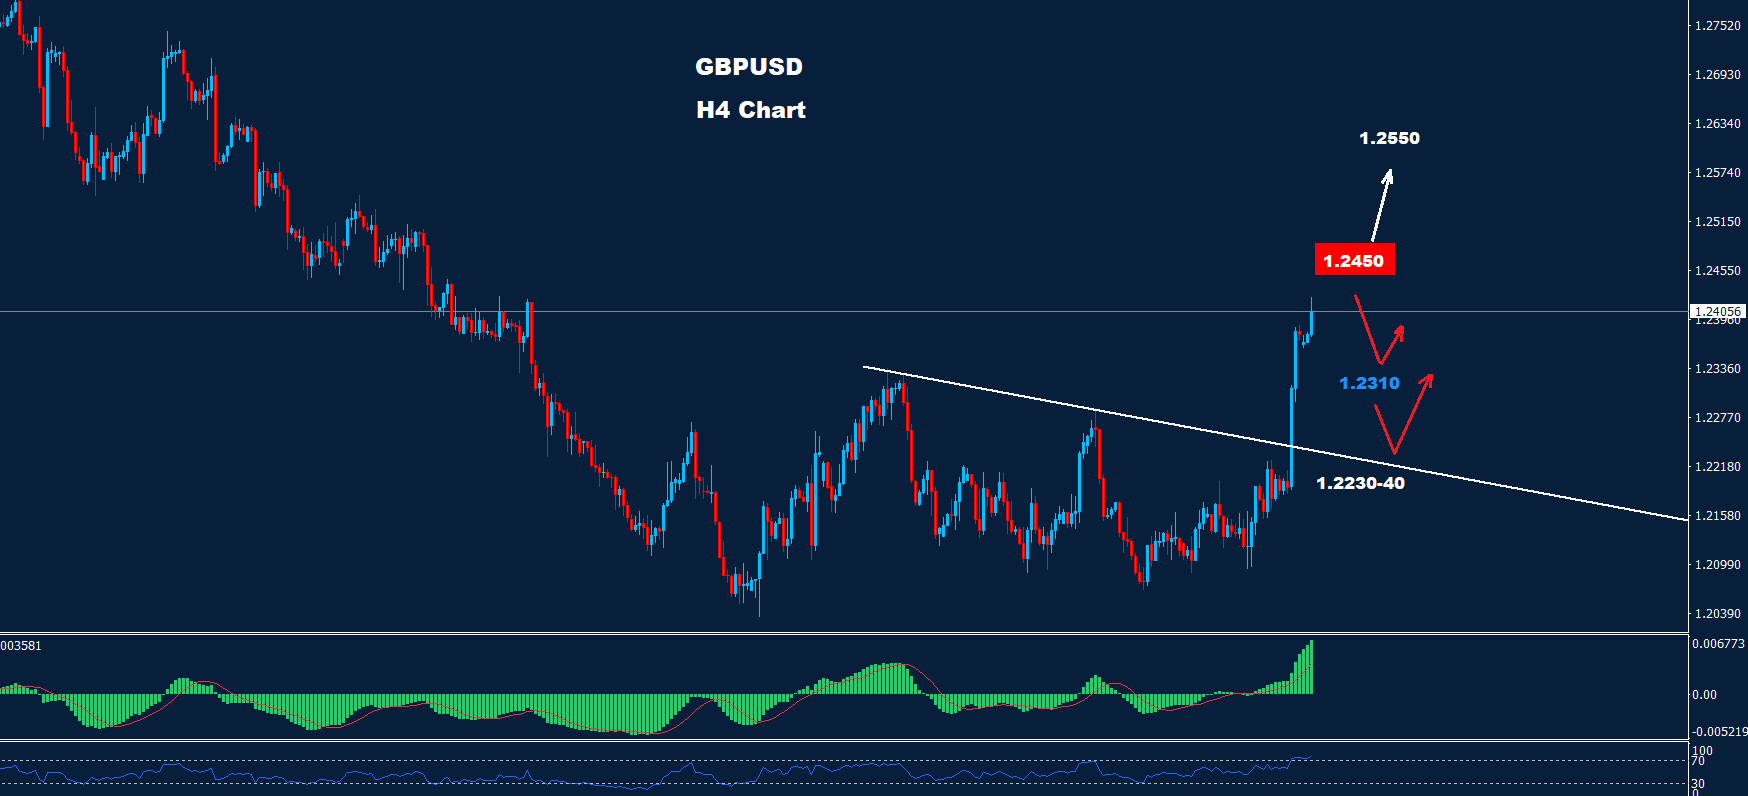The image size is (1748, 796).
Task: Click the MACD 0.006773 scale value
Action: (1718, 644)
